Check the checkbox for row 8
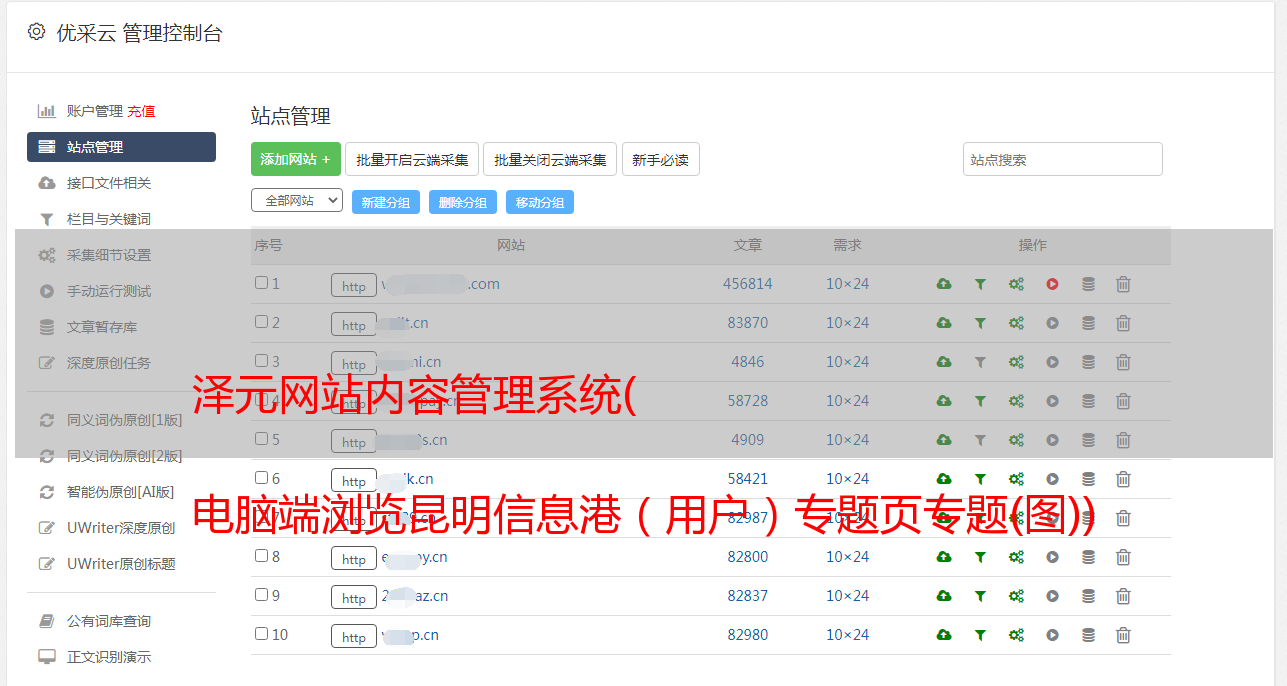1287x686 pixels. pos(261,556)
